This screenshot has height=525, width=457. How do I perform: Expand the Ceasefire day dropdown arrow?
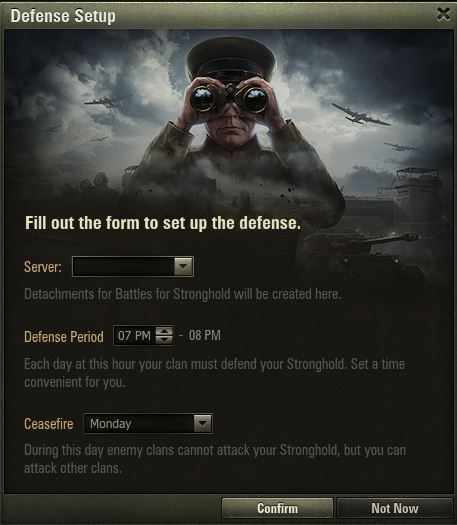click(203, 424)
